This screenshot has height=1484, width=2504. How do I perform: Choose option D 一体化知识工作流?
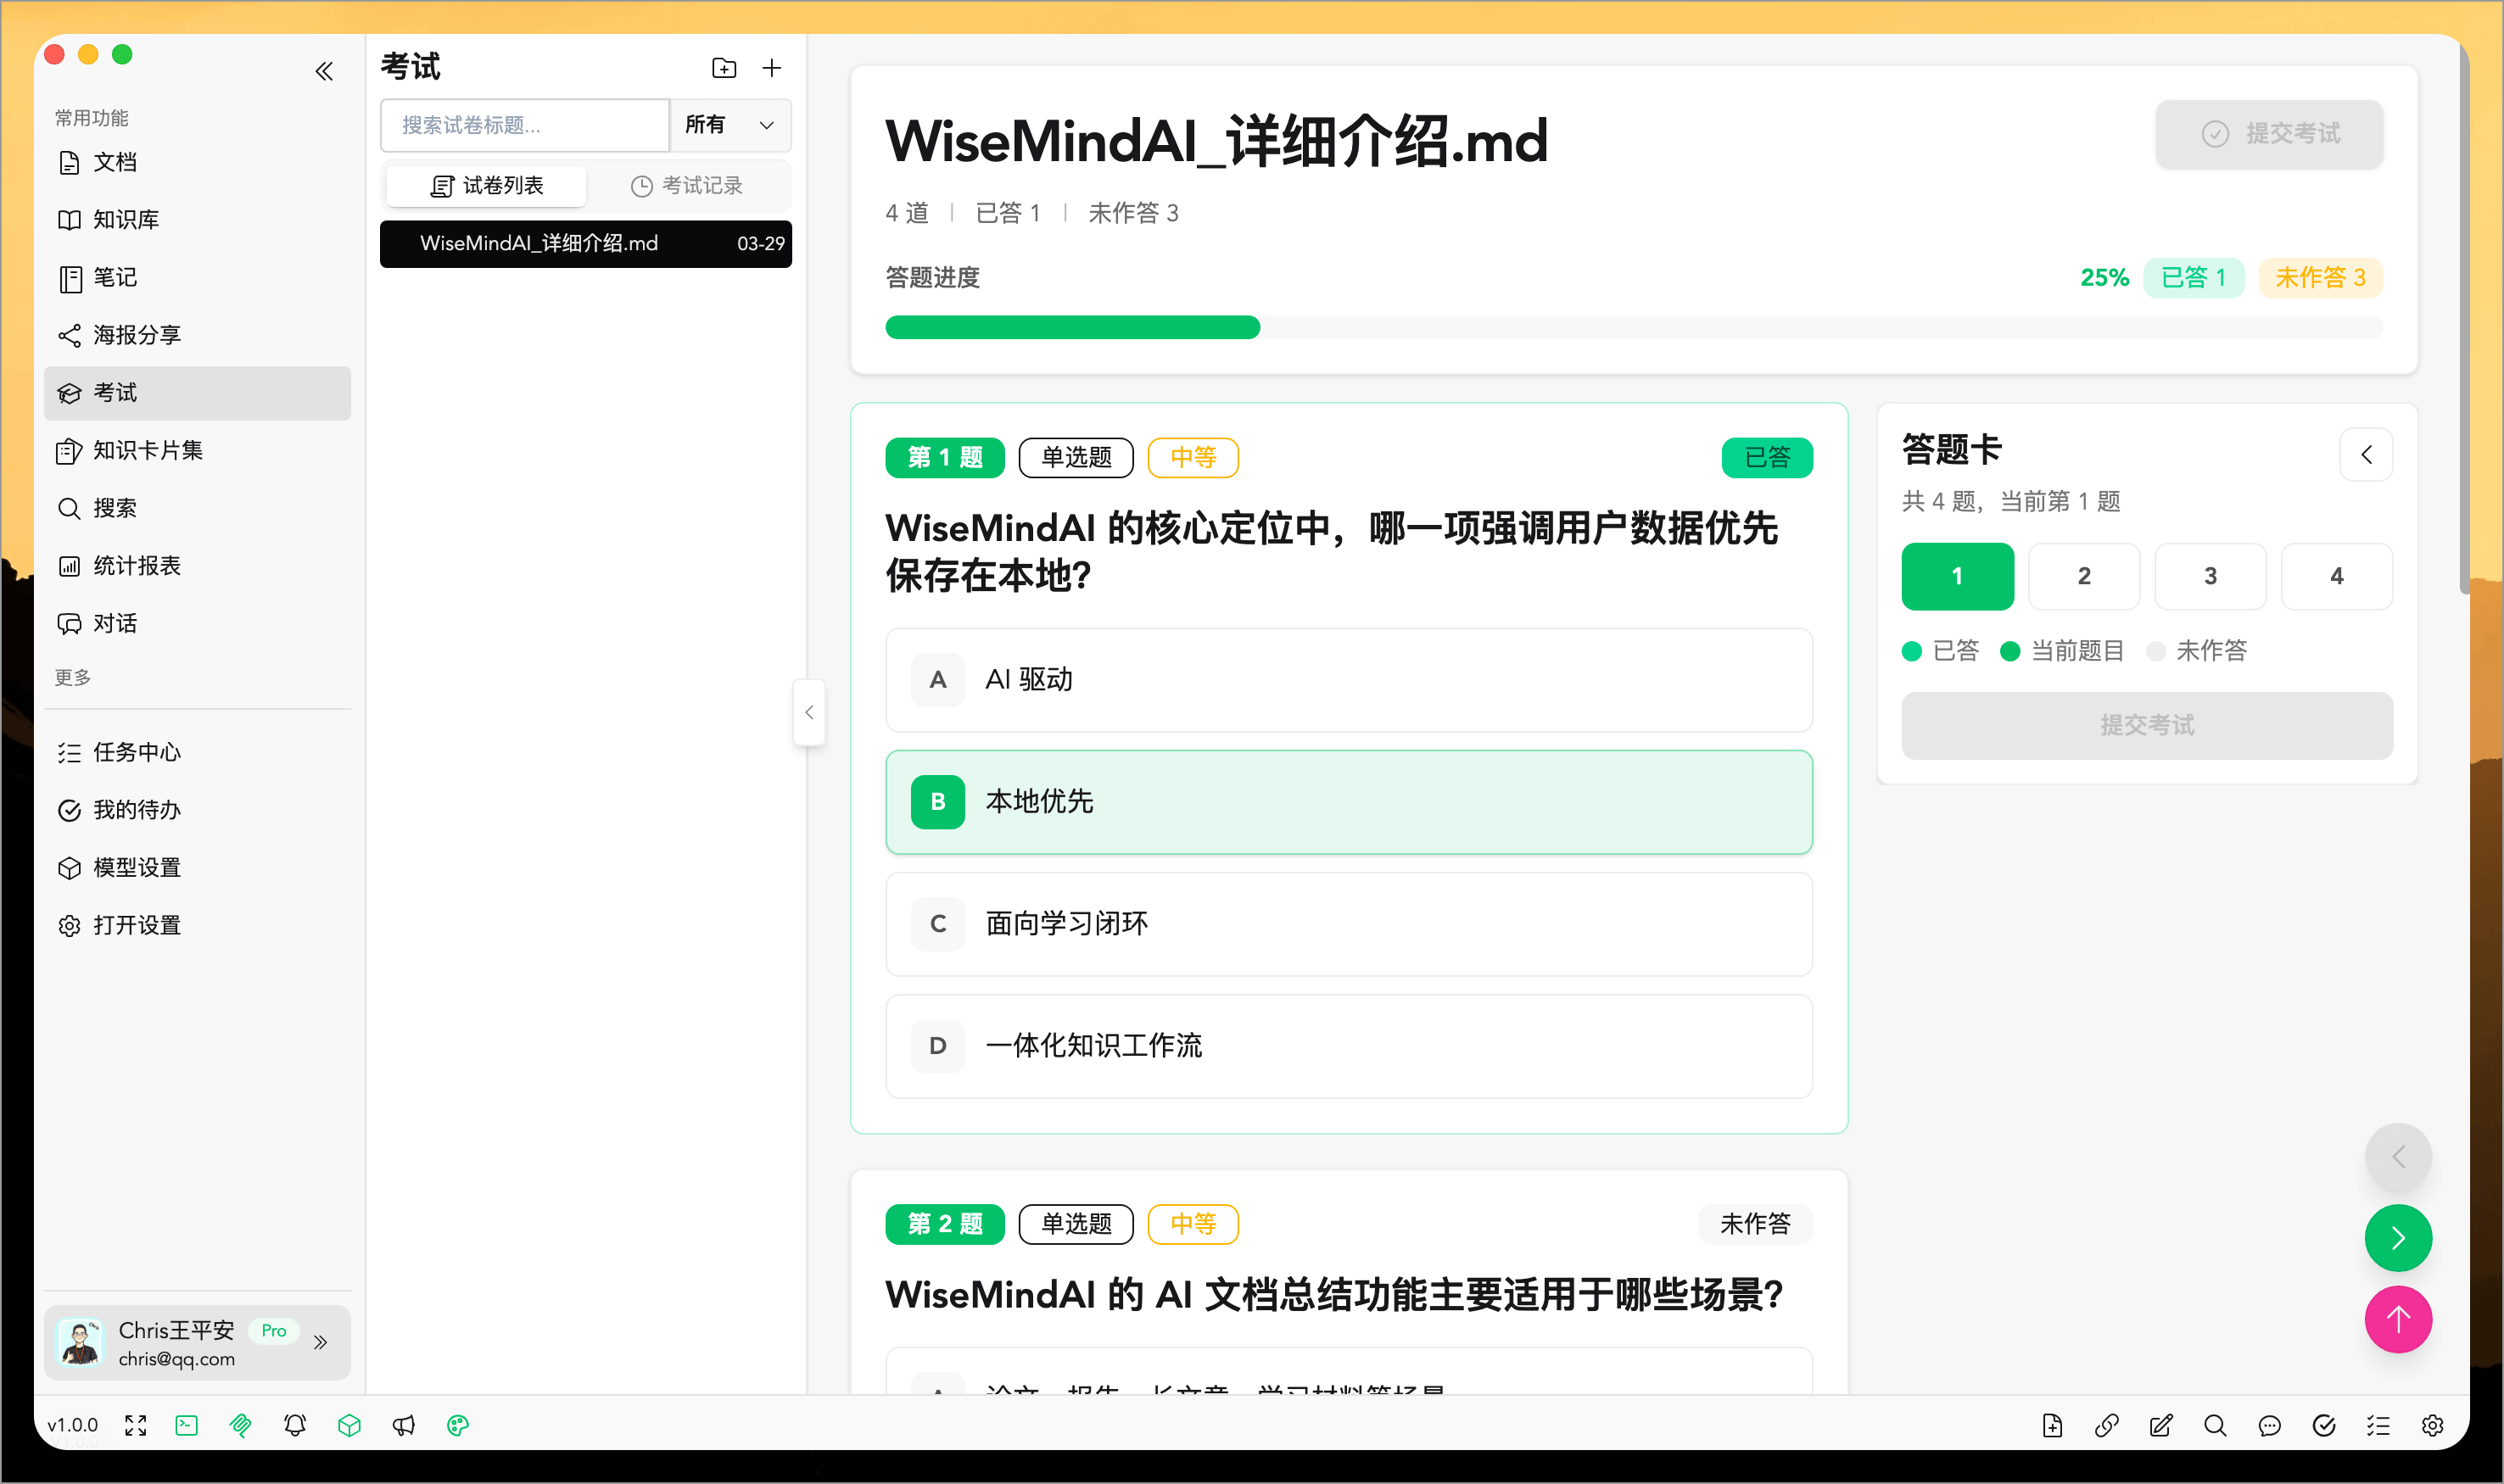click(x=1348, y=1046)
